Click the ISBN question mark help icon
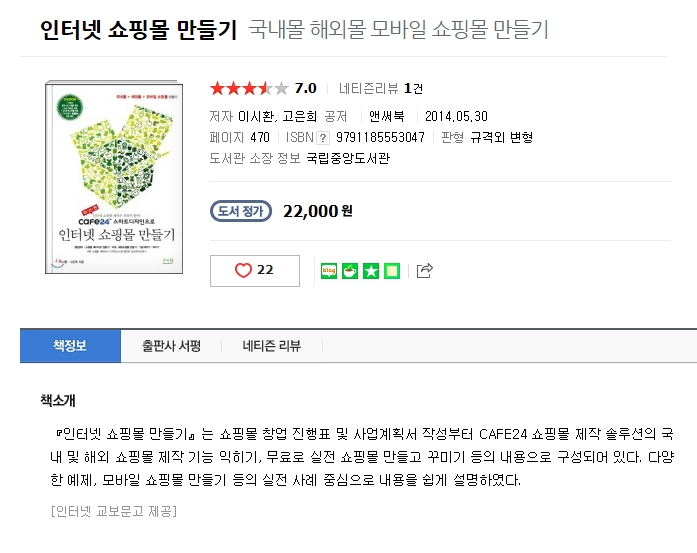 [x=323, y=137]
